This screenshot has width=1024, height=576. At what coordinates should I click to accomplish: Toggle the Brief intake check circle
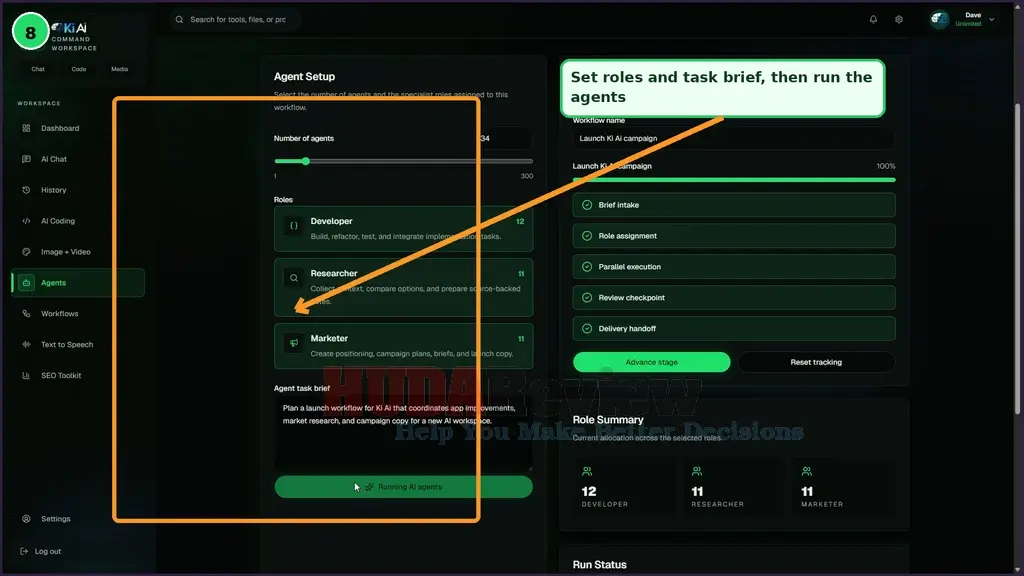[587, 205]
